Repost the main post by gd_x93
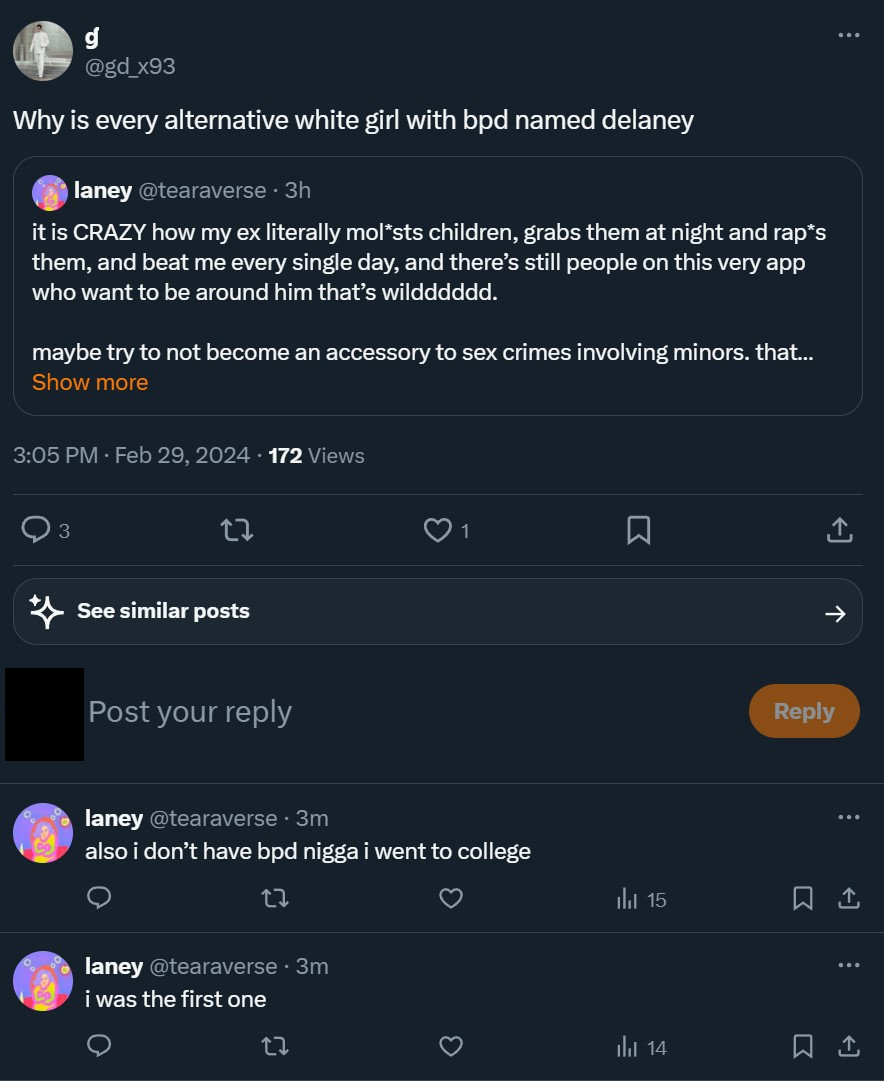This screenshot has height=1081, width=884. click(236, 530)
